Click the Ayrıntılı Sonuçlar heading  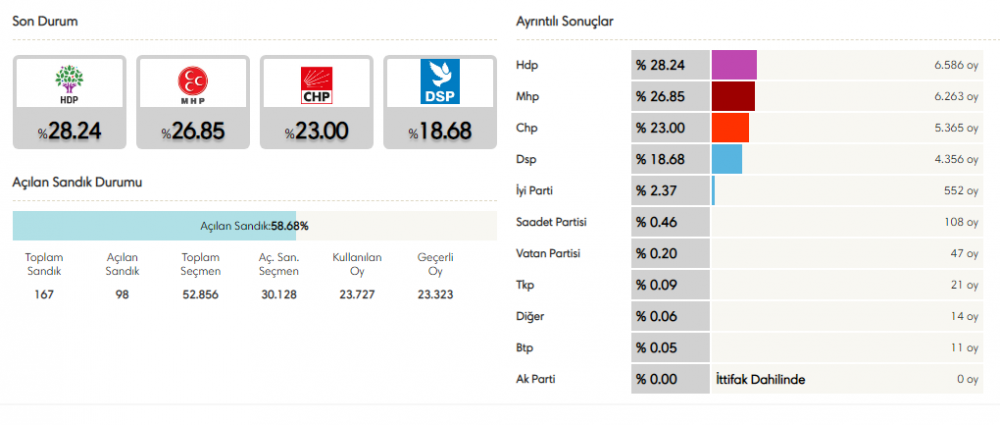564,21
